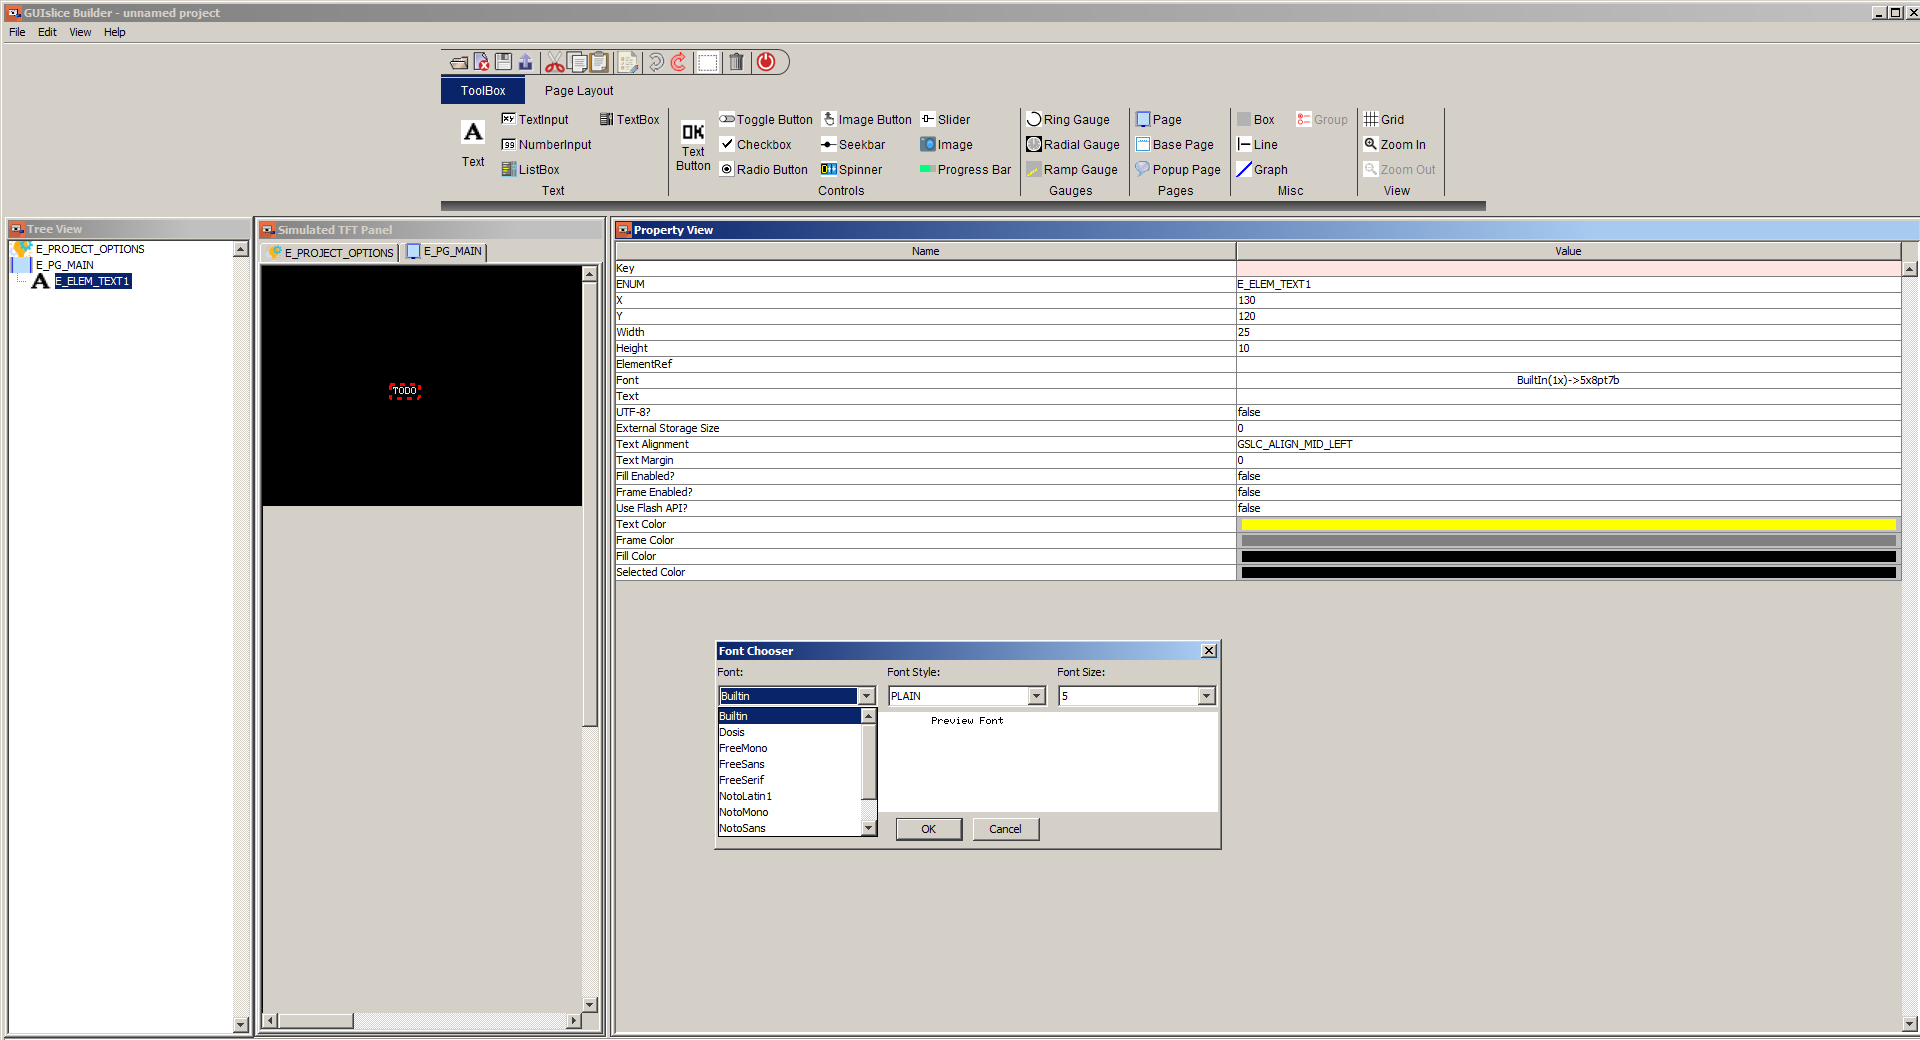This screenshot has height=1040, width=1920.
Task: Choose NotoLatin1 in the font list
Action: (x=789, y=796)
